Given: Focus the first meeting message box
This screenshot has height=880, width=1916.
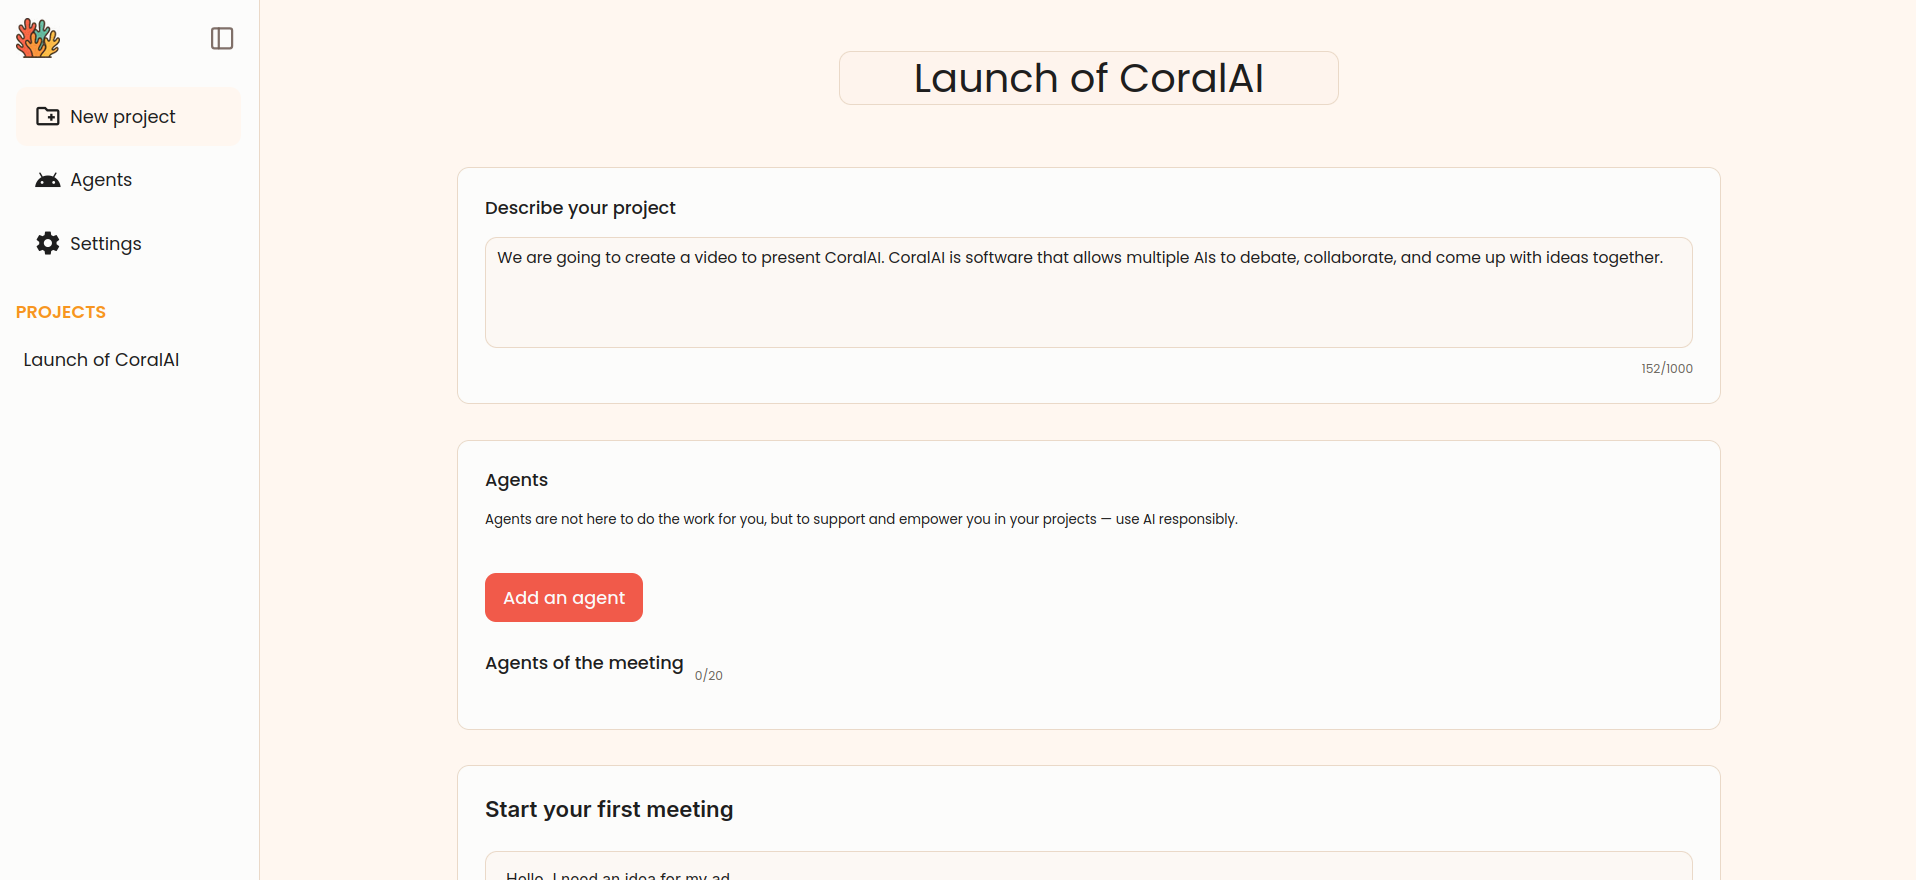Looking at the screenshot, I should pos(1088,866).
